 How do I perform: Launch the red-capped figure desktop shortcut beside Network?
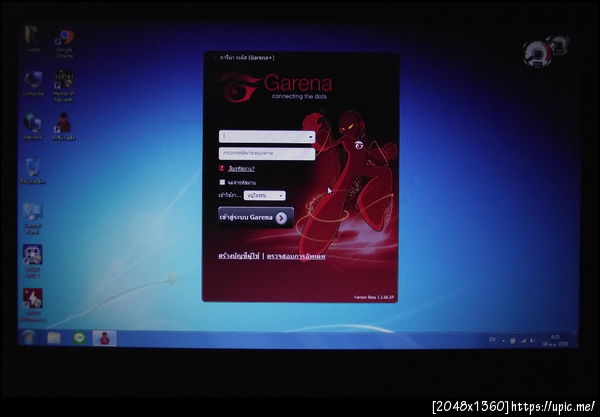pos(64,127)
